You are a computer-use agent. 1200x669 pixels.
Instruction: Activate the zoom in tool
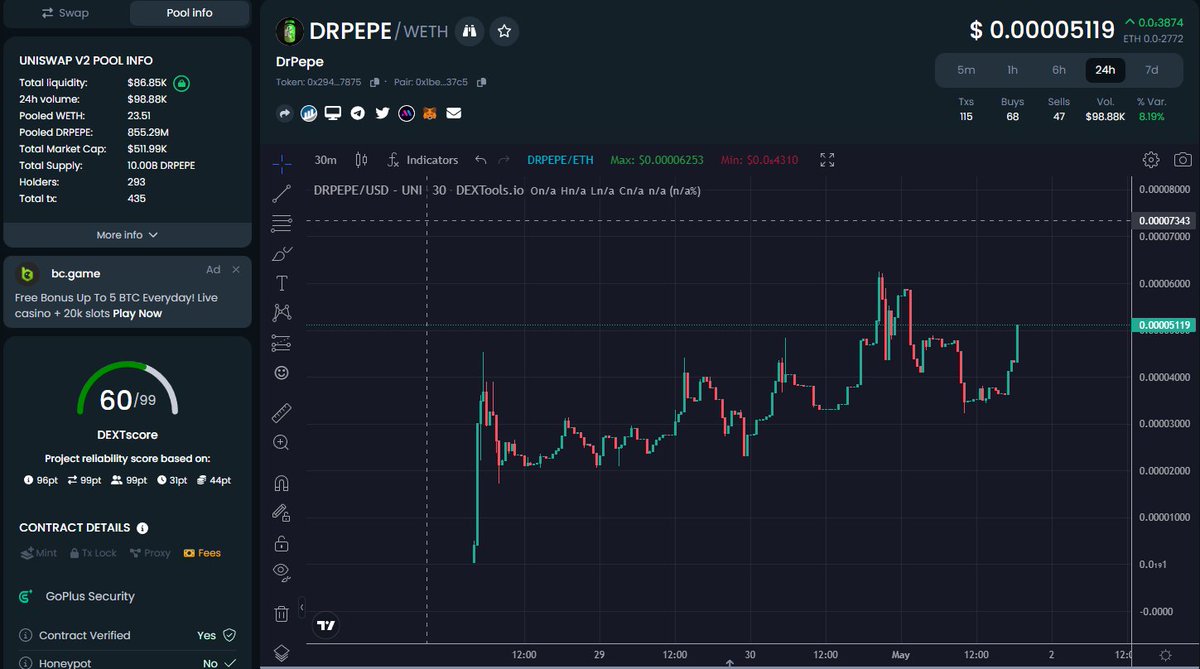pyautogui.click(x=282, y=442)
